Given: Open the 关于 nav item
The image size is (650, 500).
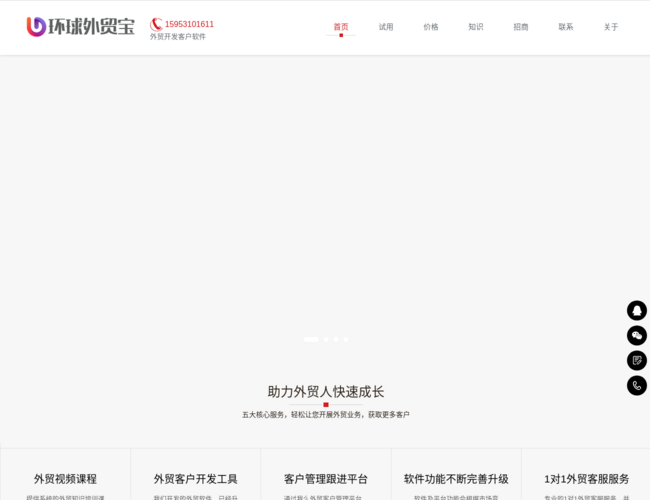Looking at the screenshot, I should [x=611, y=27].
